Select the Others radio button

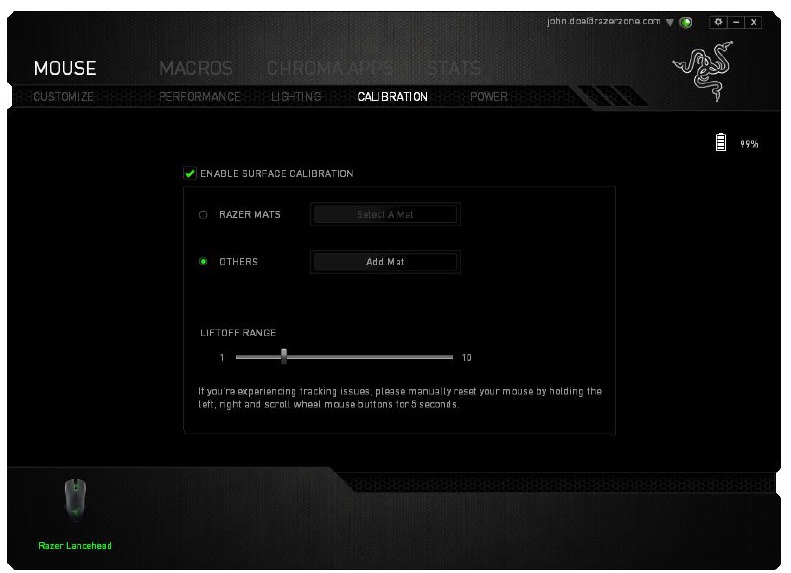203,261
